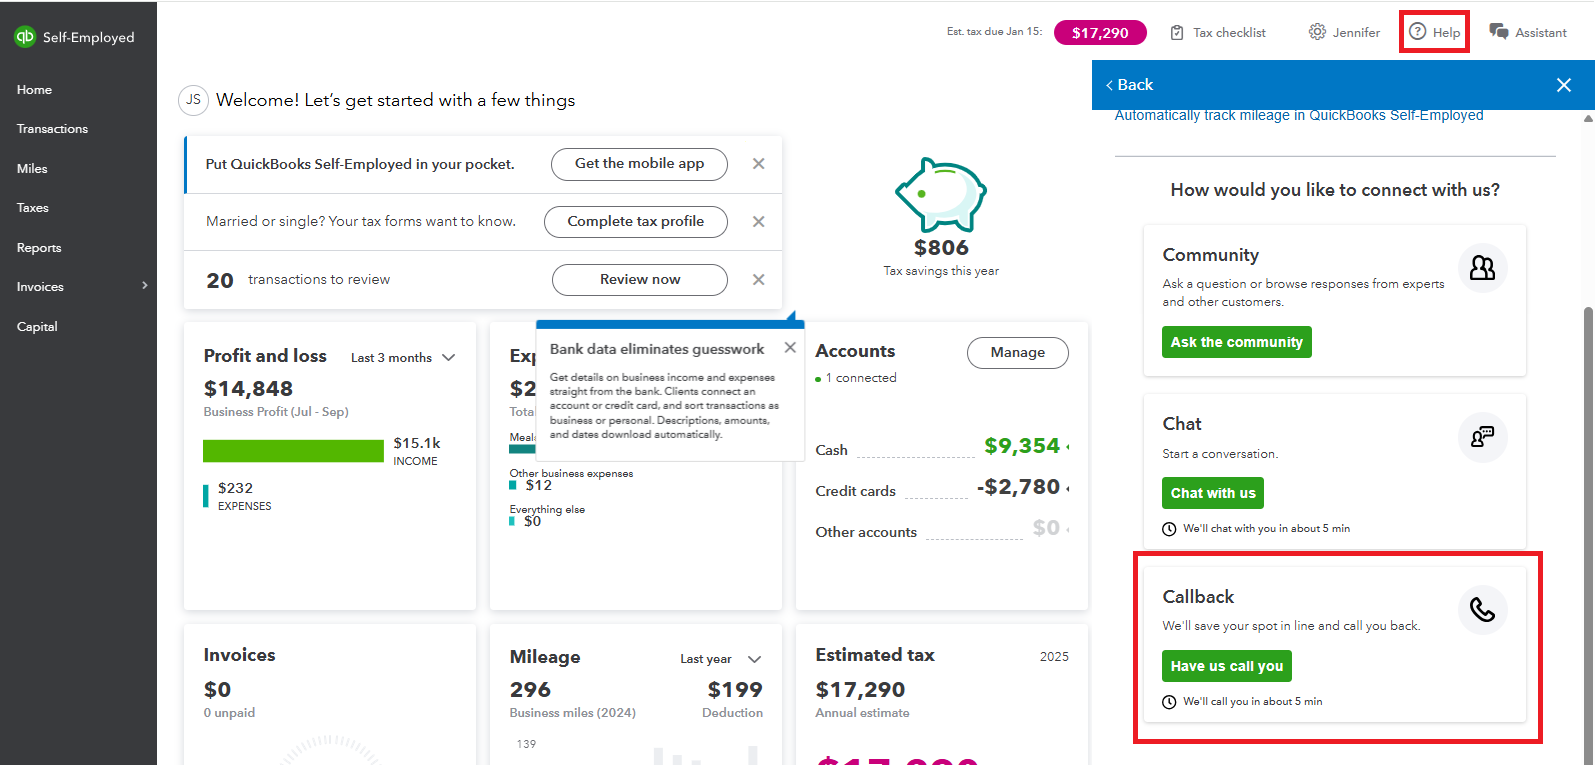
Task: Click the Callback phone icon
Action: 1482,610
